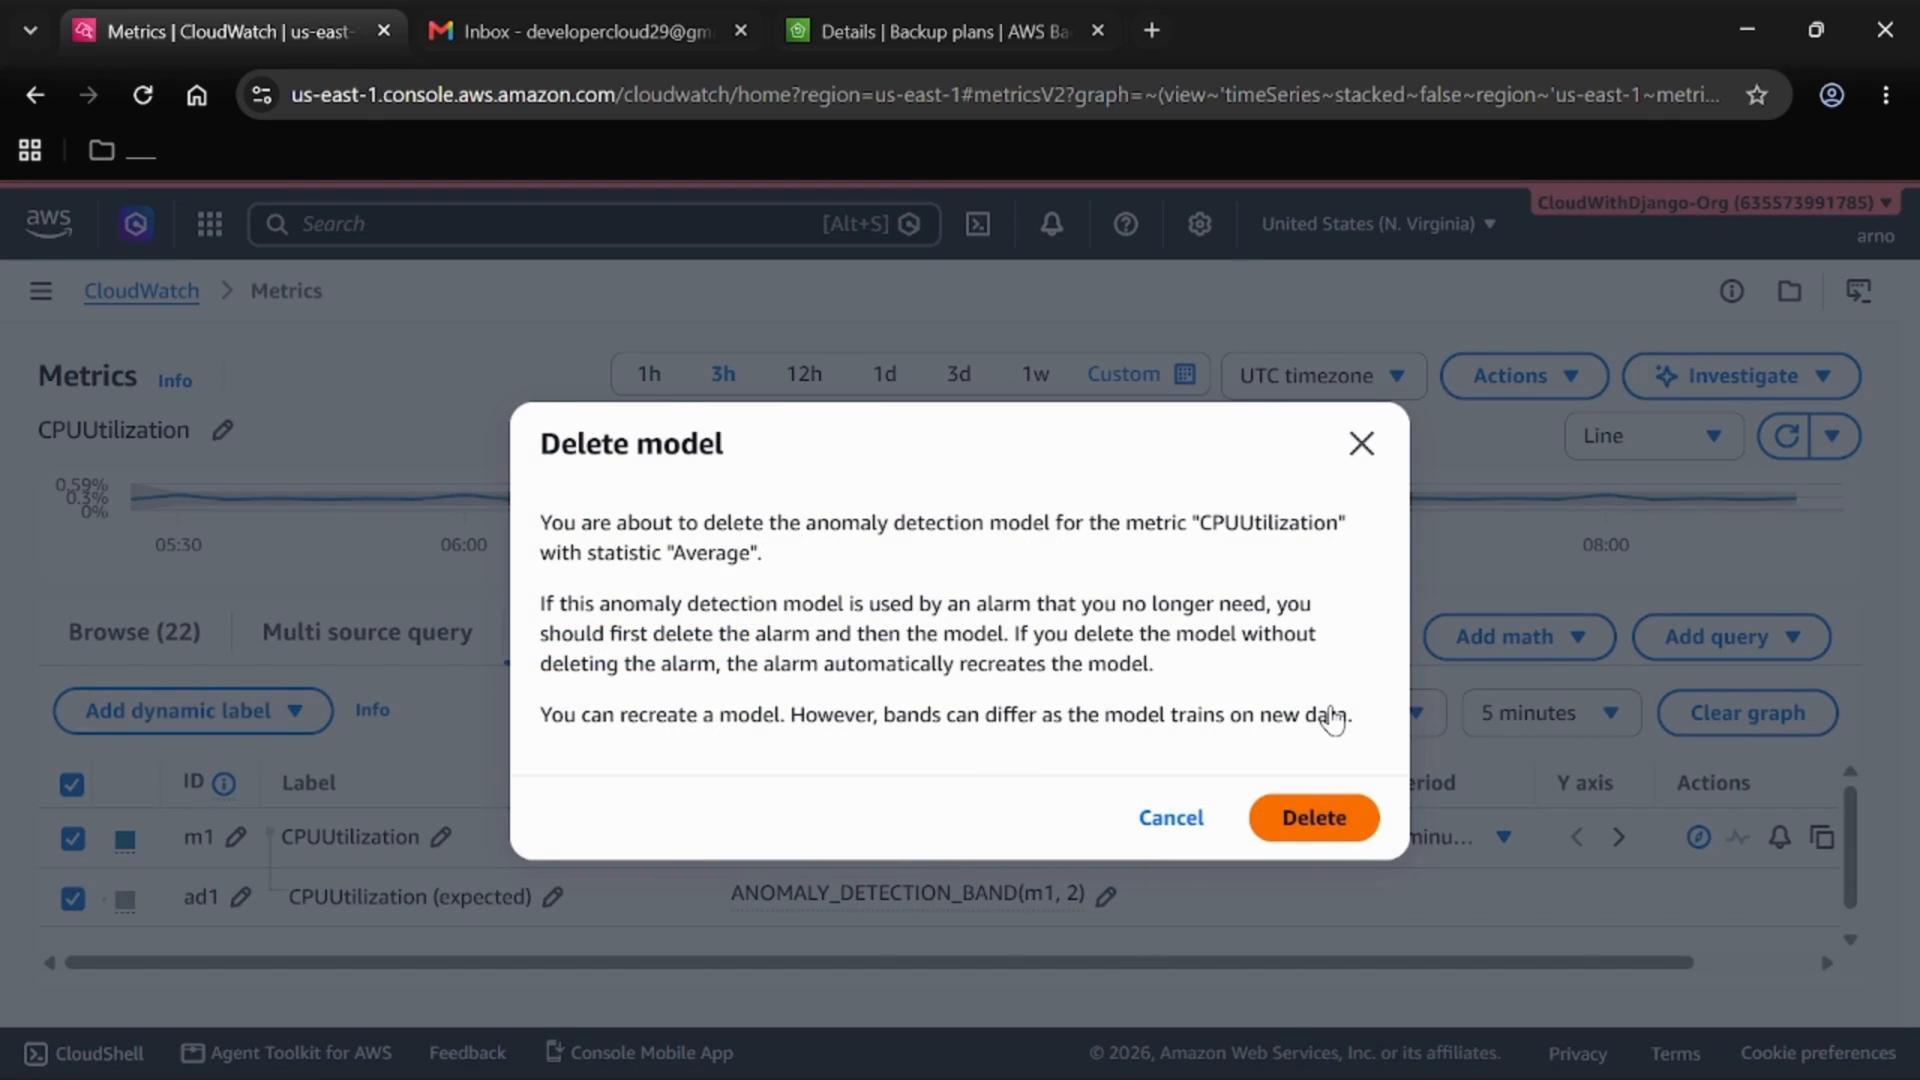1920x1080 pixels.
Task: Edit the ad1 ID pencil icon
Action: 240,897
